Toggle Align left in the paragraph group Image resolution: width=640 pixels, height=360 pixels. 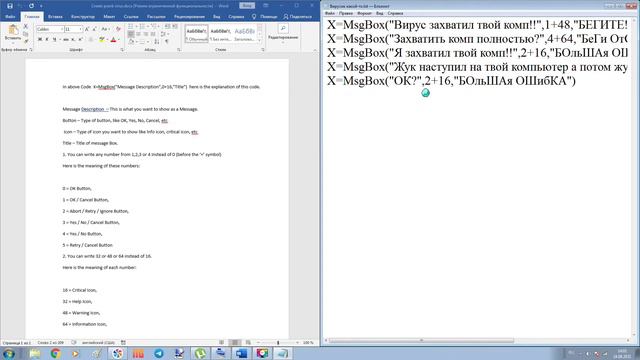click(131, 34)
